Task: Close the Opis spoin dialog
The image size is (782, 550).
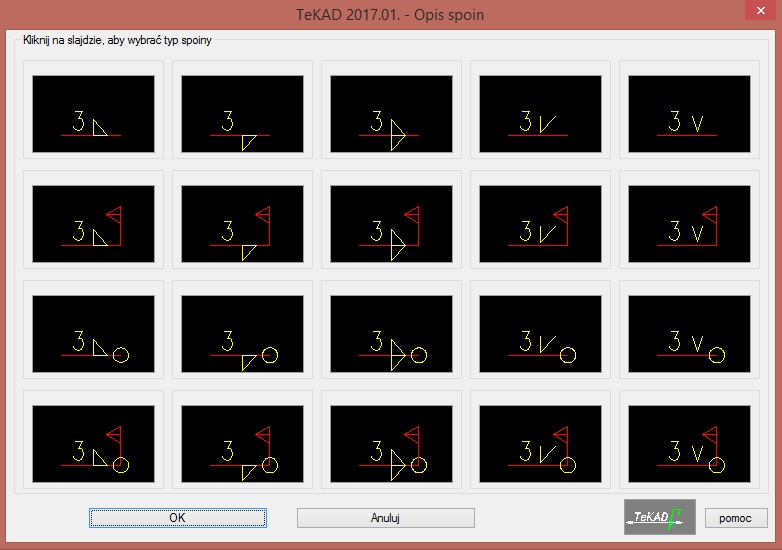Action: (761, 10)
